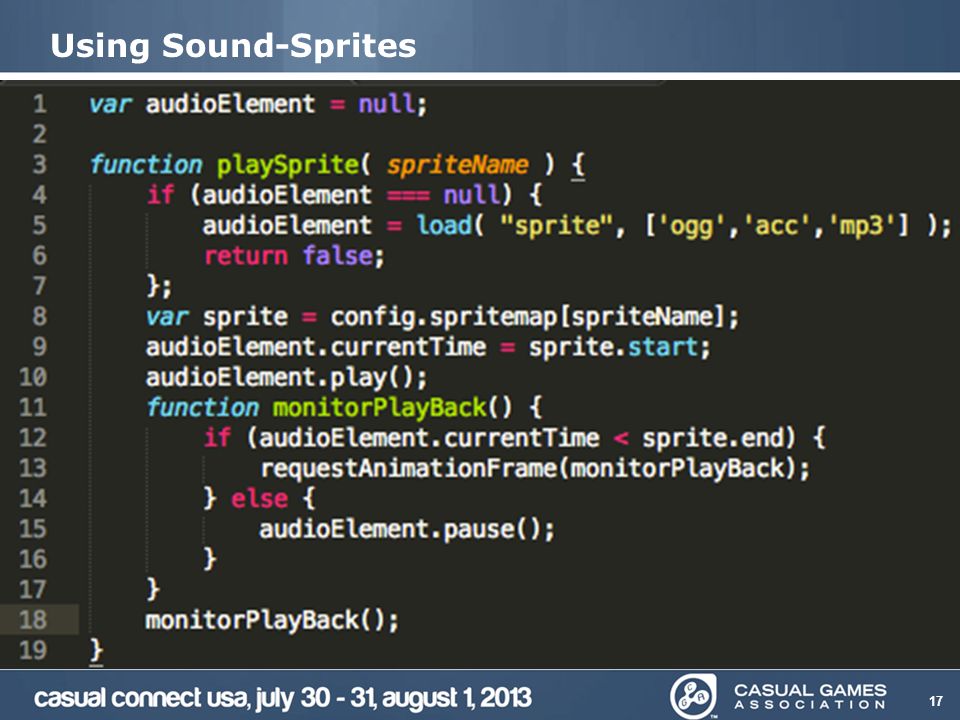The height and width of the screenshot is (720, 960).
Task: Click the 'else' keyword on line 14
Action: (259, 498)
